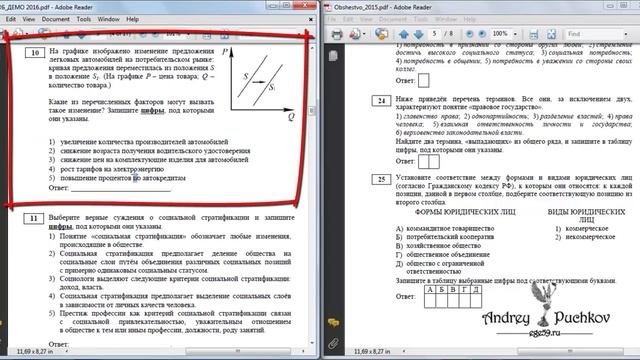
Task: Click the create PDF online icon in Obshestvo window
Action: [355, 34]
